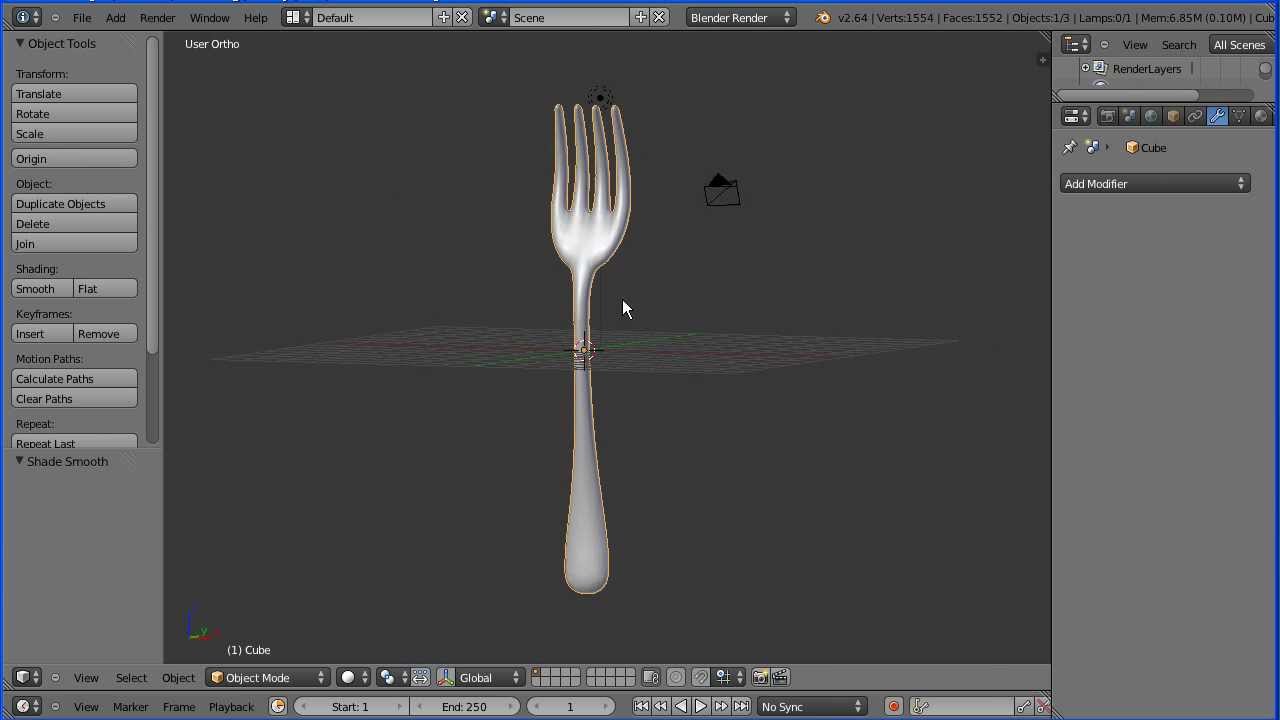Open the viewport shading selector
This screenshot has width=1280, height=720.
coord(354,678)
